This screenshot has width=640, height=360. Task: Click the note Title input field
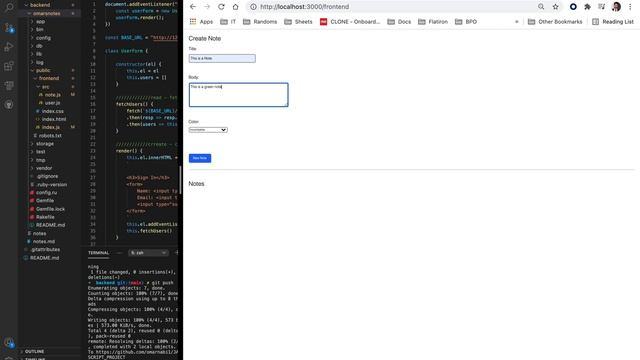coord(222,58)
